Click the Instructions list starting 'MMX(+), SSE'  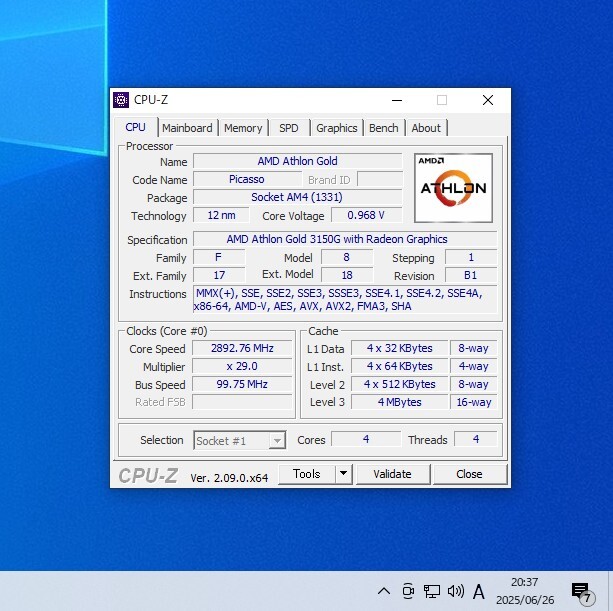click(345, 299)
